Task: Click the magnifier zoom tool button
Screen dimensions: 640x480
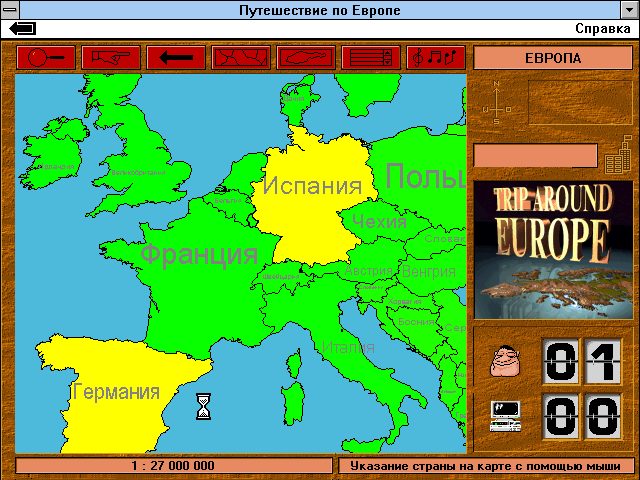Action: click(x=46, y=58)
